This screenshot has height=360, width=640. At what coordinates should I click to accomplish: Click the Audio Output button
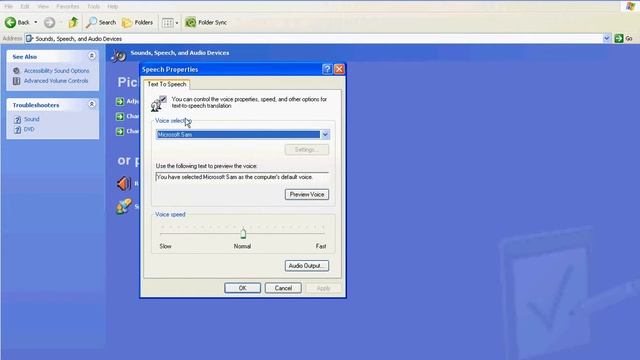pyautogui.click(x=307, y=266)
